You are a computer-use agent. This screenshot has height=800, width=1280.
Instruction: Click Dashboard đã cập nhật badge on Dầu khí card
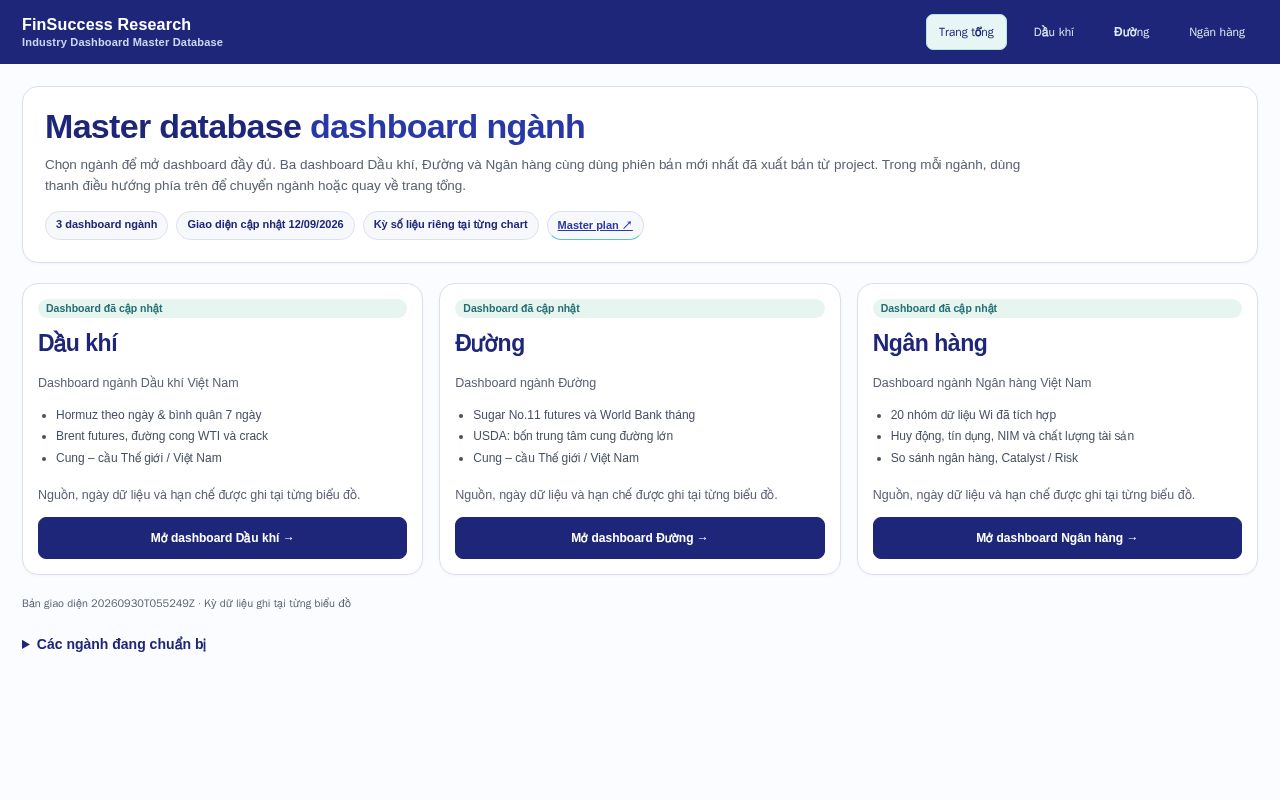222,308
